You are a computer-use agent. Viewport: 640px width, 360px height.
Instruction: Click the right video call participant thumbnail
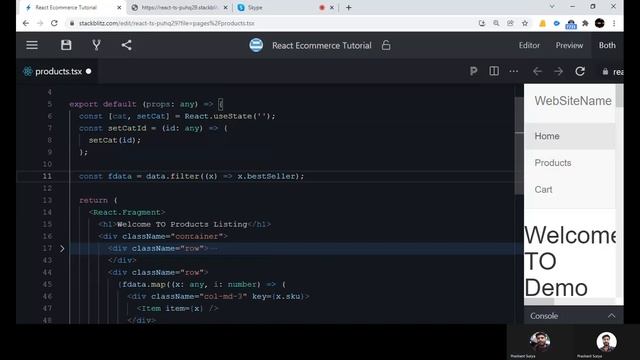click(x=606, y=342)
